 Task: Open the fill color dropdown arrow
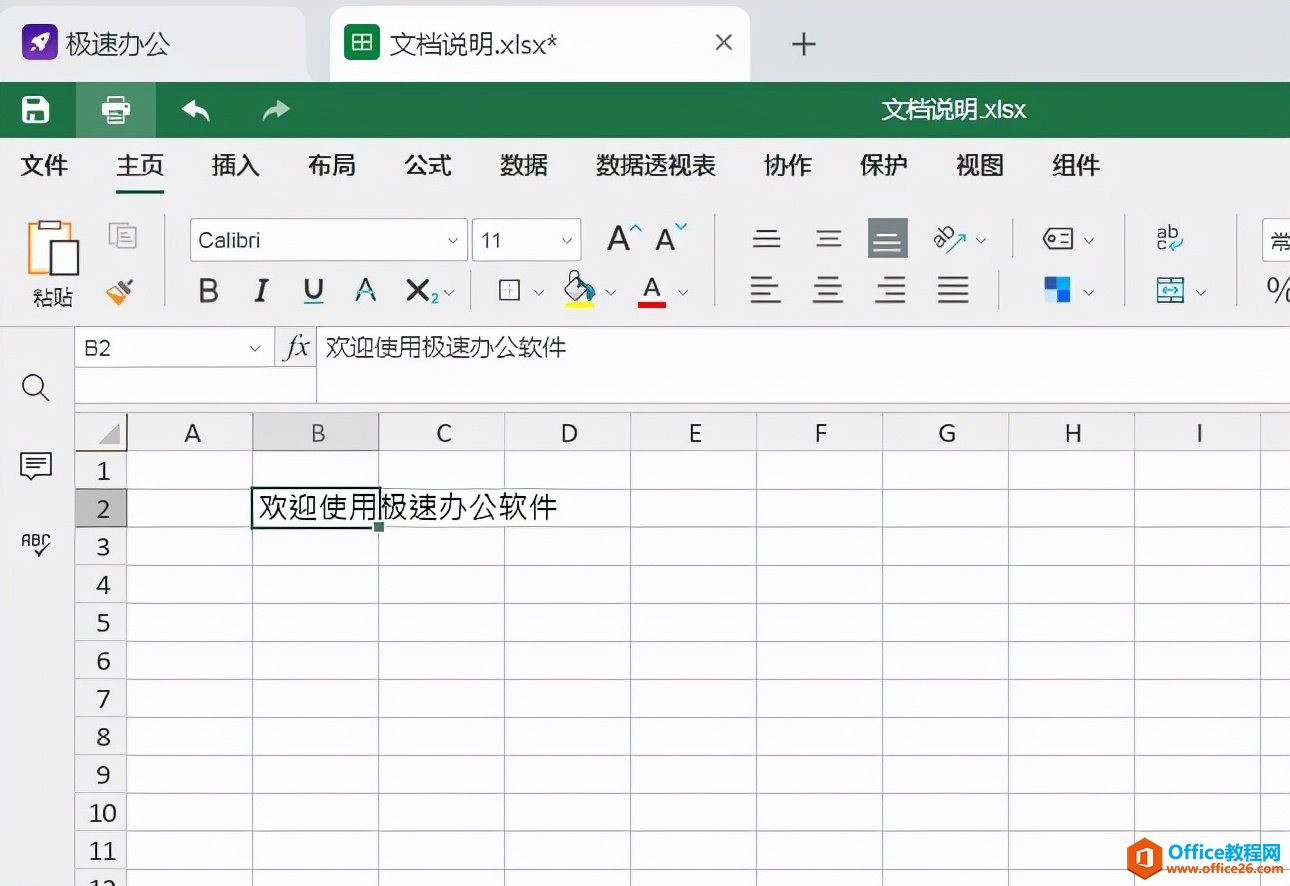click(611, 293)
